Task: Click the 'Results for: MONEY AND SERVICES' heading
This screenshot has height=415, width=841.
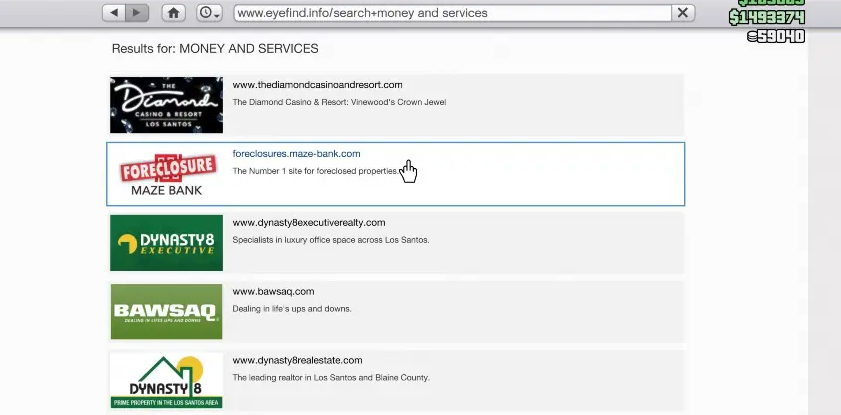Action: pyautogui.click(x=215, y=49)
